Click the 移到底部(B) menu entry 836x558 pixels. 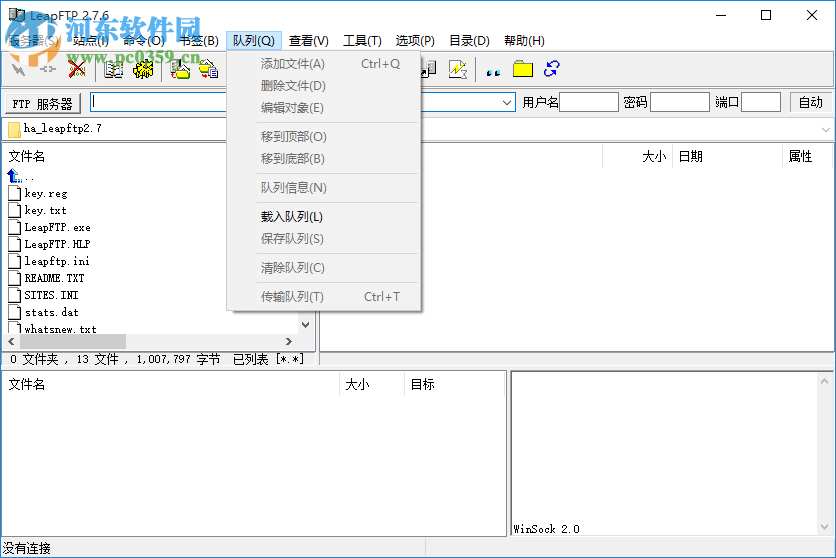[324, 159]
